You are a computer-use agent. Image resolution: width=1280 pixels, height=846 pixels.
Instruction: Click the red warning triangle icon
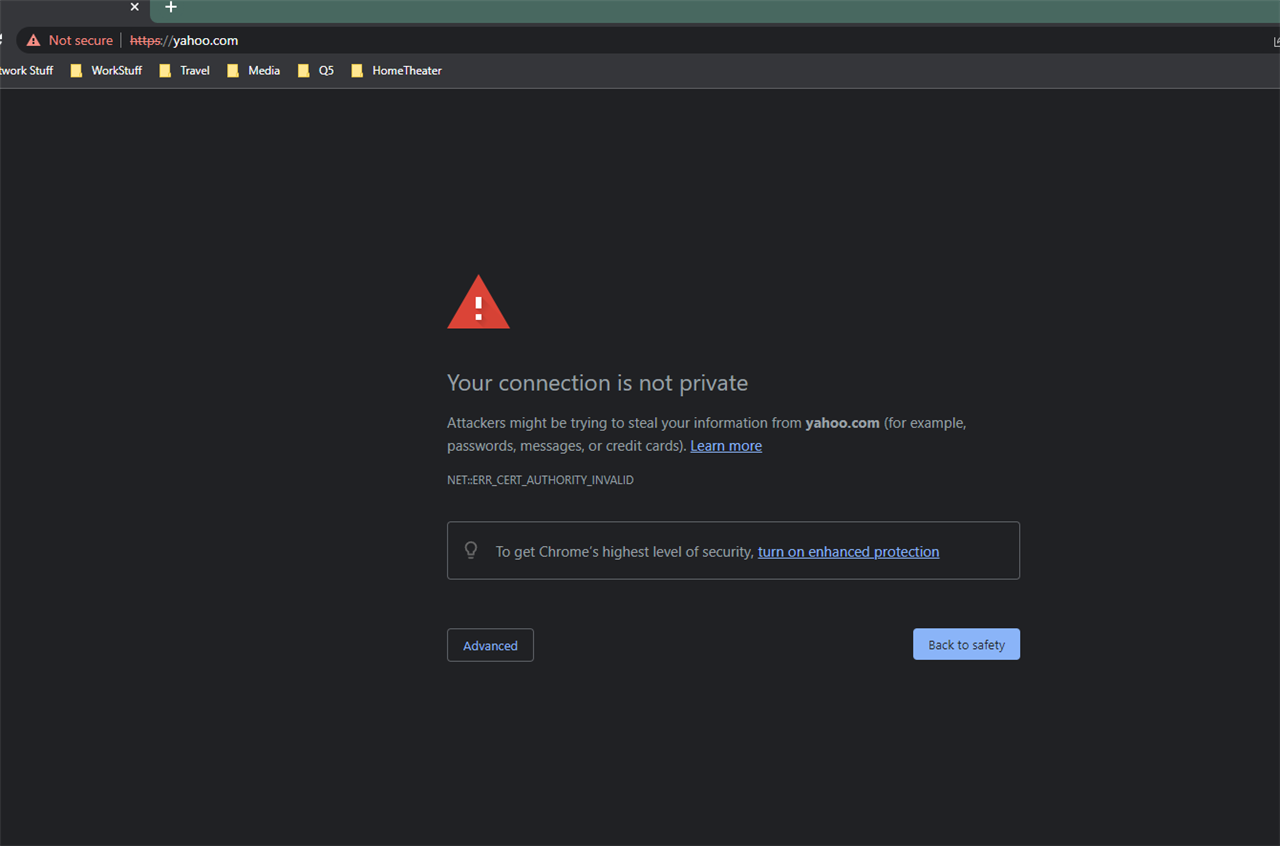(x=478, y=302)
